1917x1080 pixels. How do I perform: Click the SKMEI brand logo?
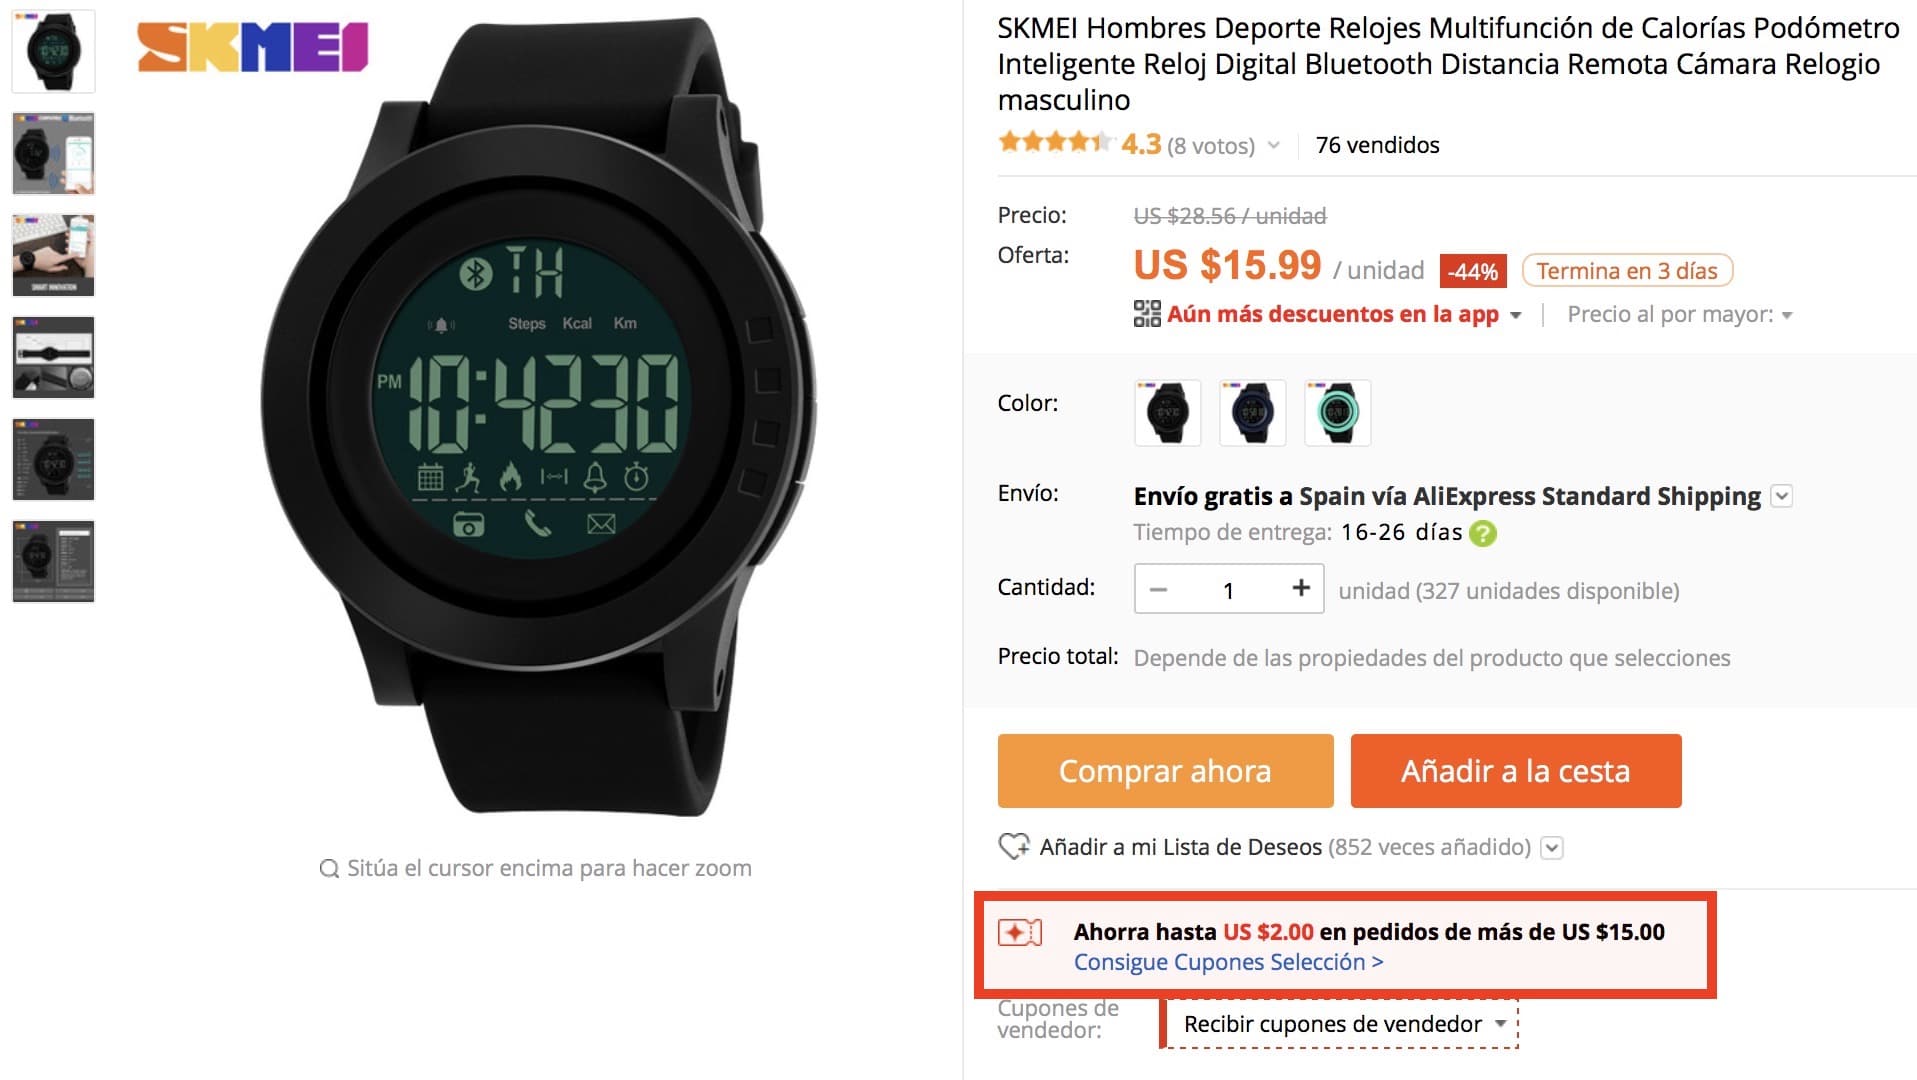pyautogui.click(x=253, y=47)
